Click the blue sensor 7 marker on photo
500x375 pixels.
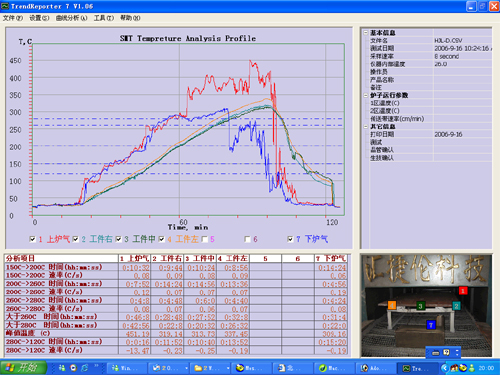(x=431, y=325)
